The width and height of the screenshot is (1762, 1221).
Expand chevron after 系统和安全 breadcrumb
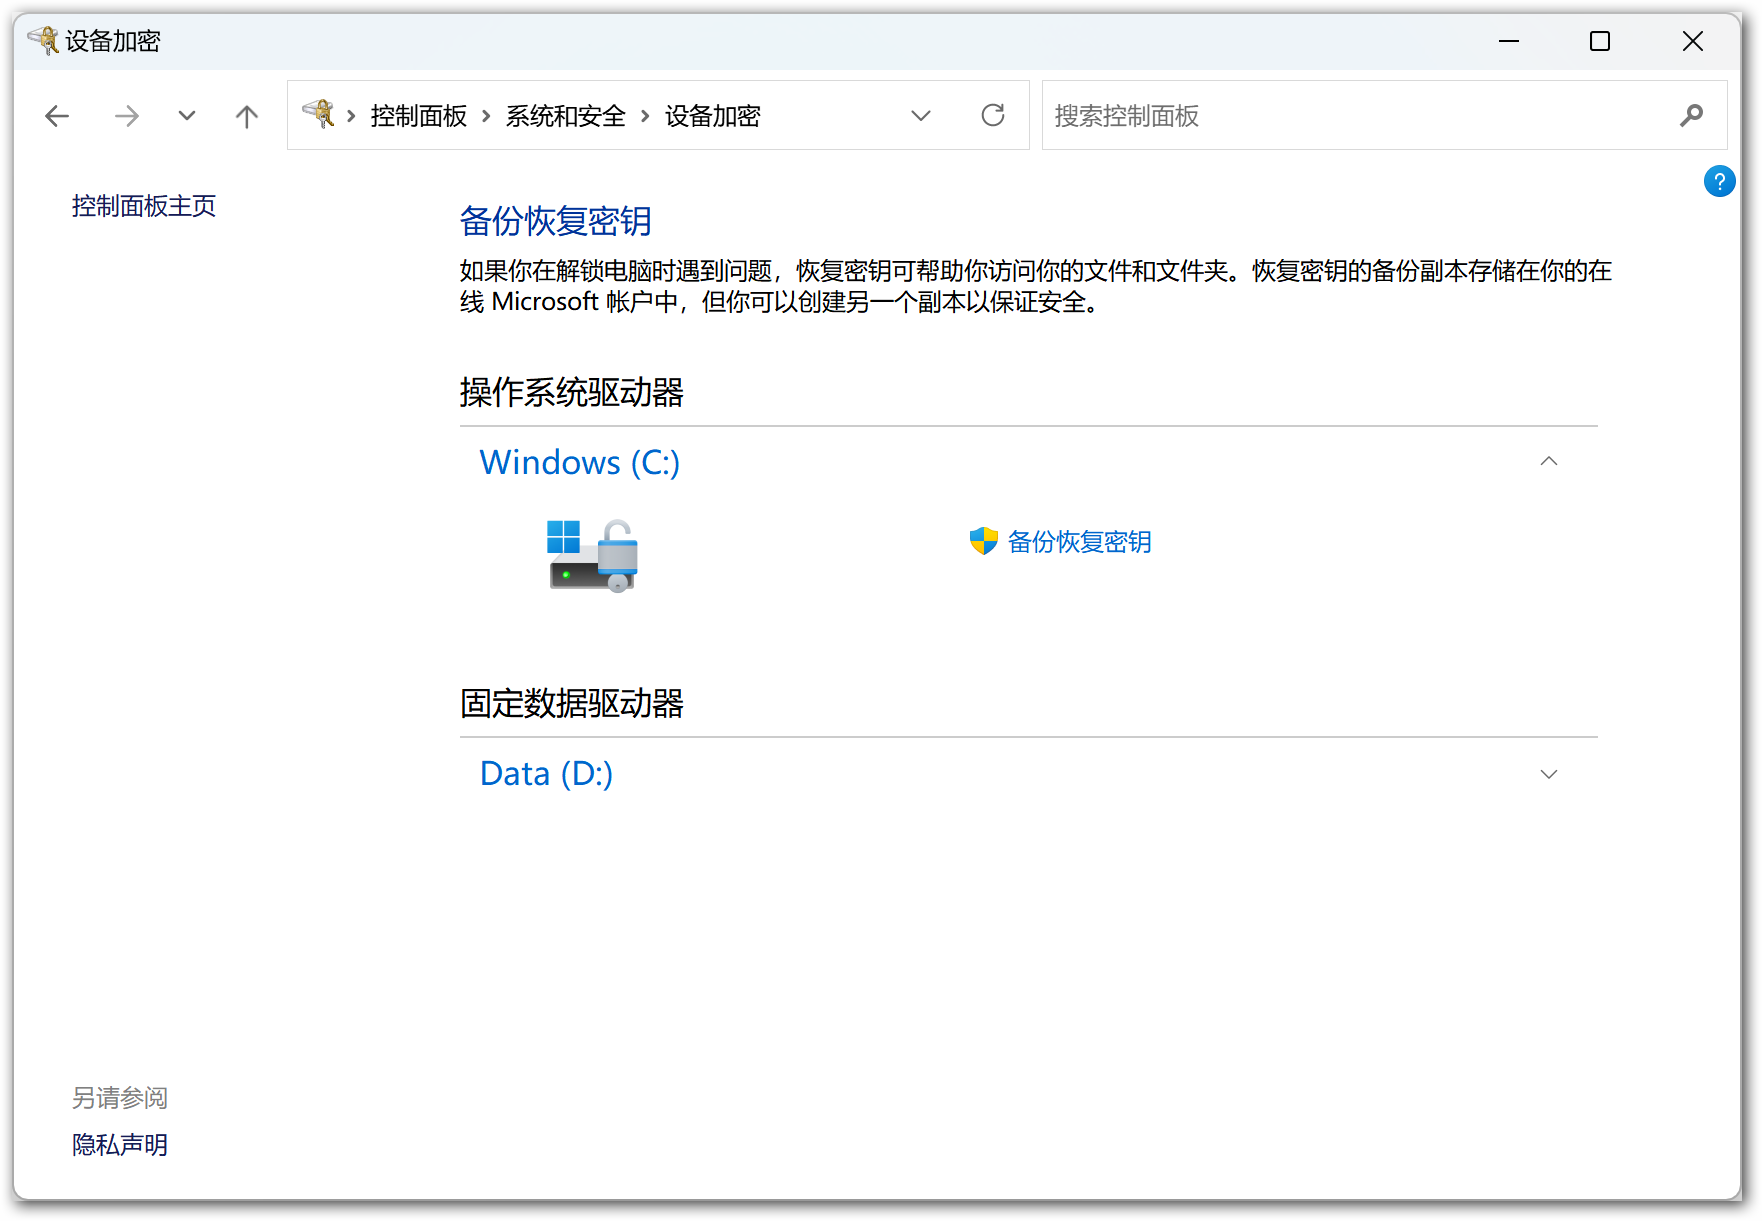pos(645,116)
